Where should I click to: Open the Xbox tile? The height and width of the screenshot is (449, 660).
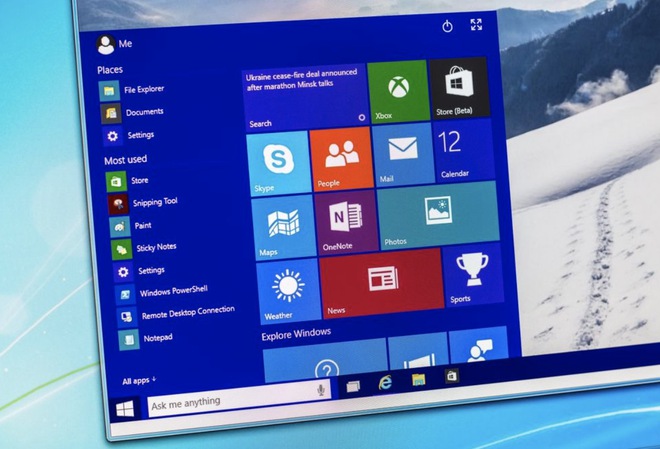398,91
